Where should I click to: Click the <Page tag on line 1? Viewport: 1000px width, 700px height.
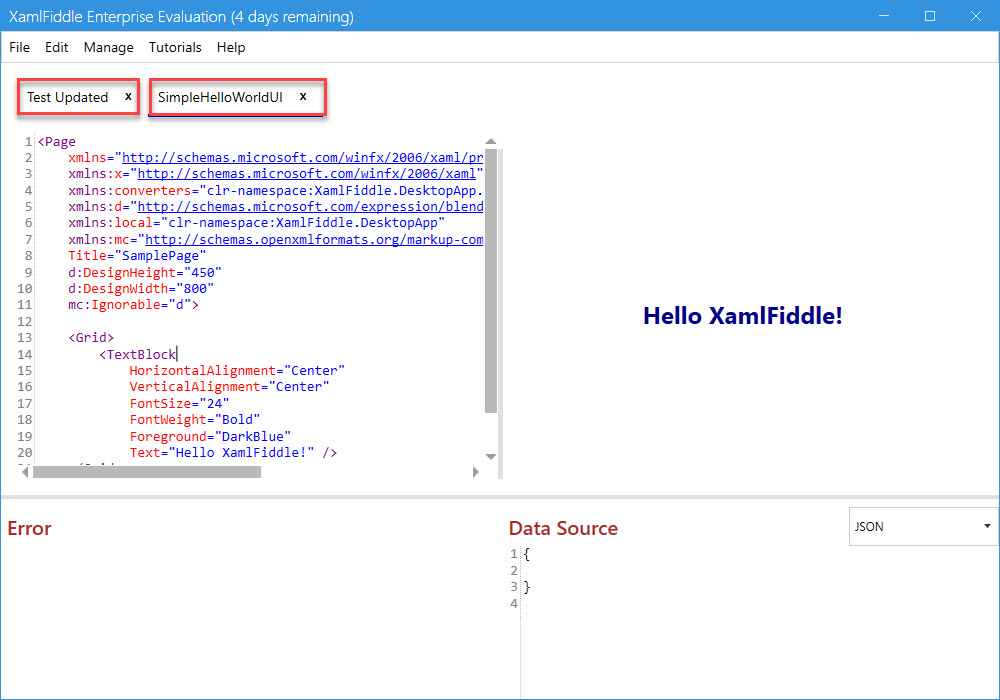point(57,141)
